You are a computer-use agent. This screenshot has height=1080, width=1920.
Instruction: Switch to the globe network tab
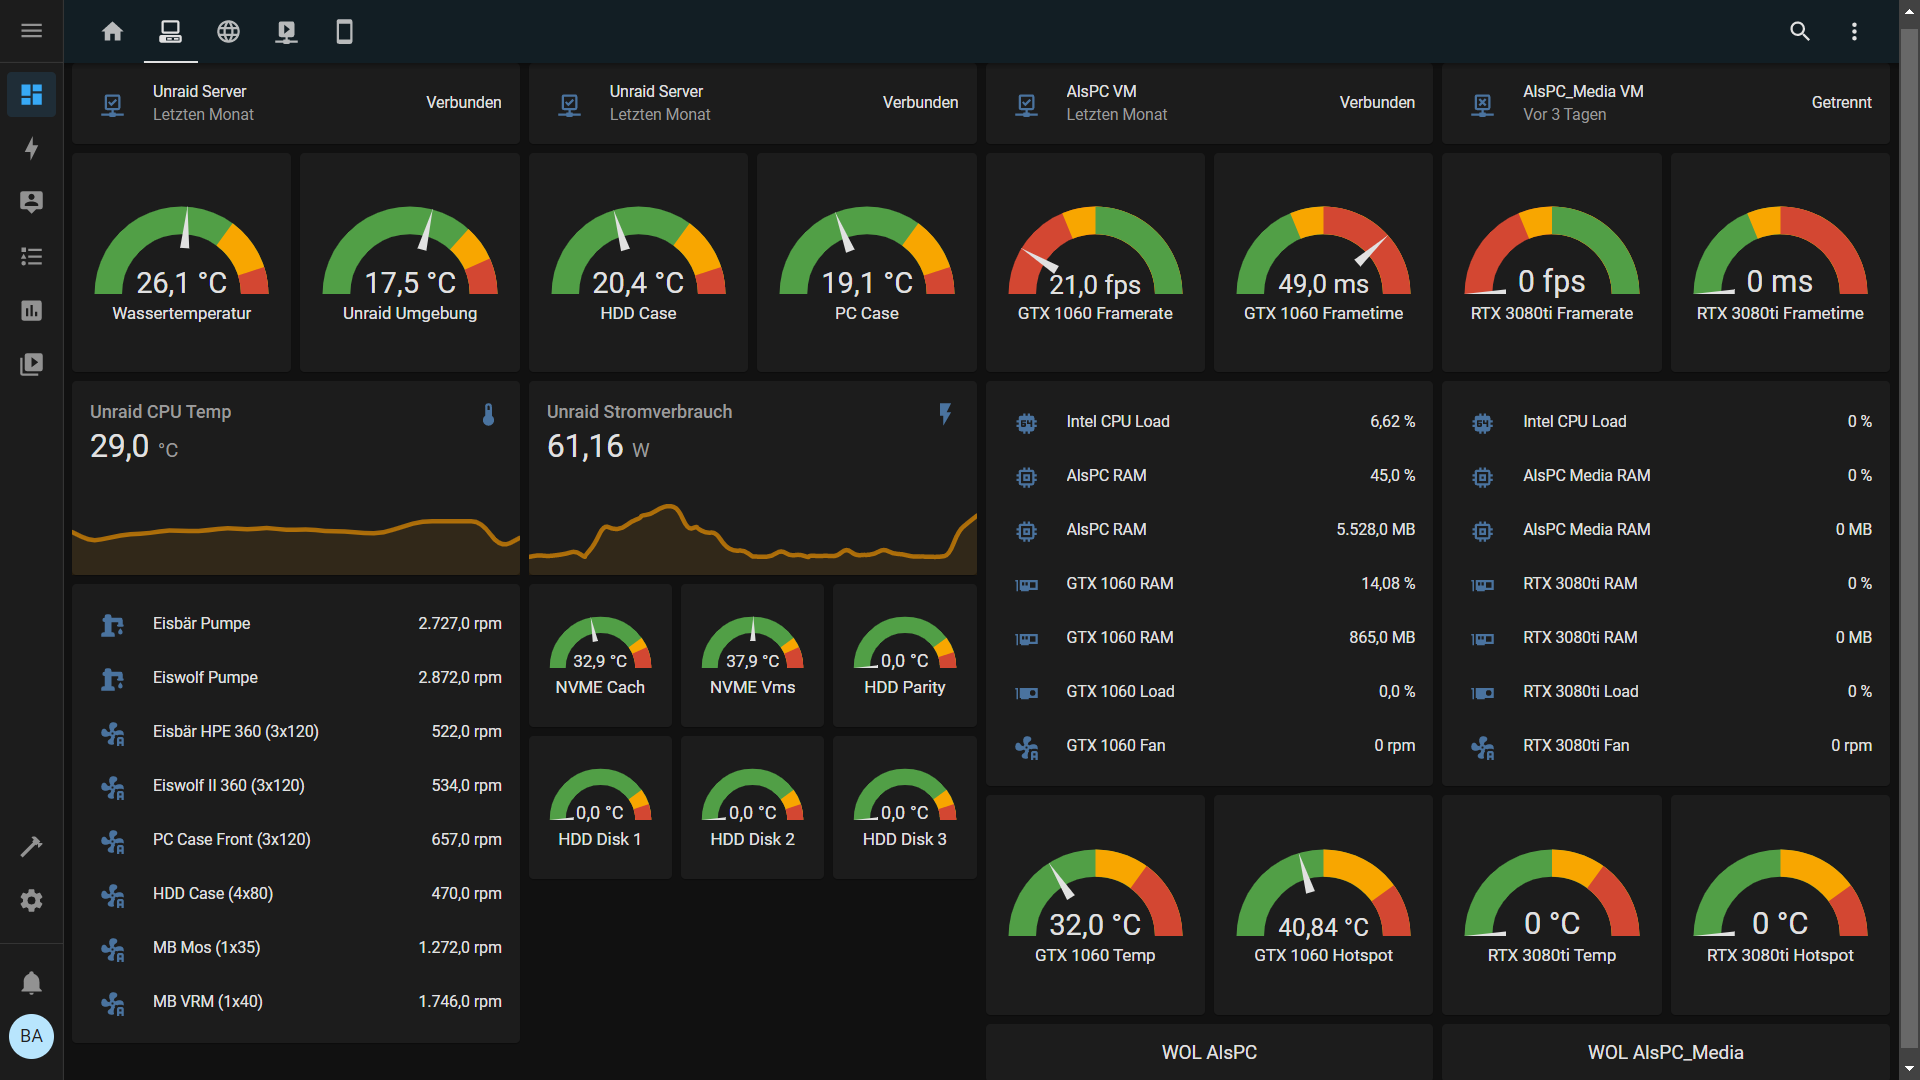pyautogui.click(x=228, y=31)
